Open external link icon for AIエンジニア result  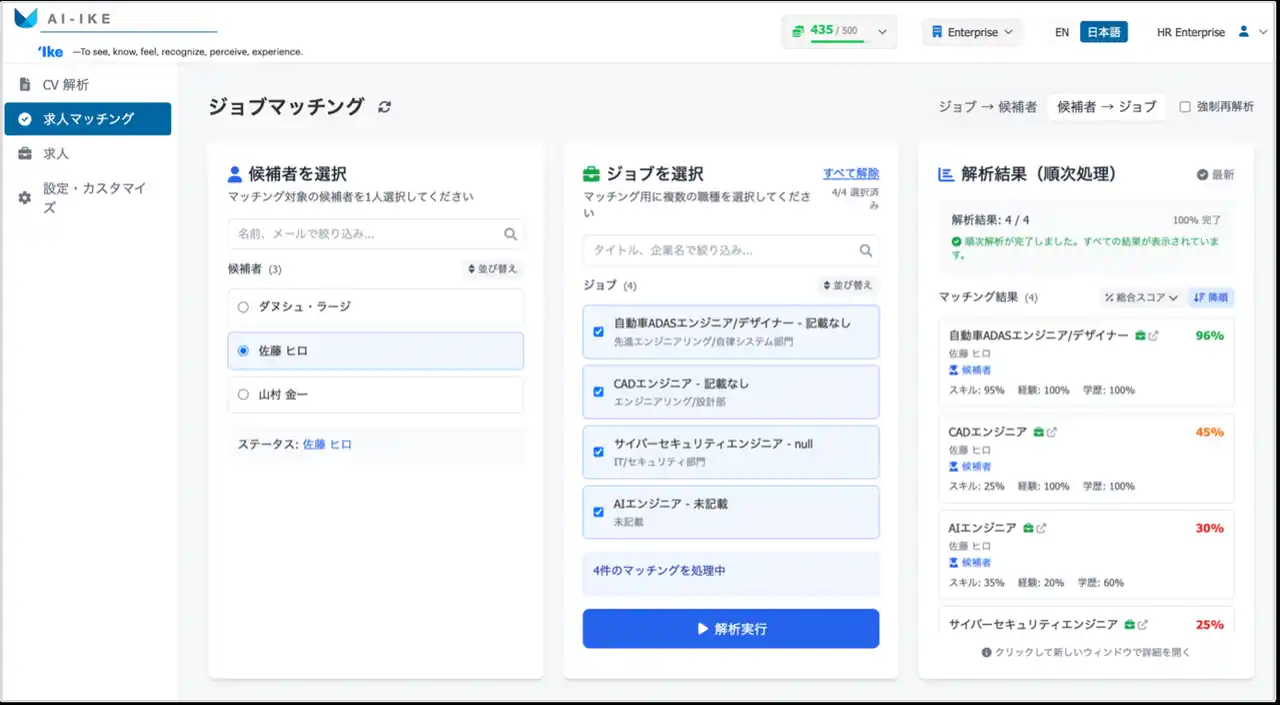(1041, 528)
